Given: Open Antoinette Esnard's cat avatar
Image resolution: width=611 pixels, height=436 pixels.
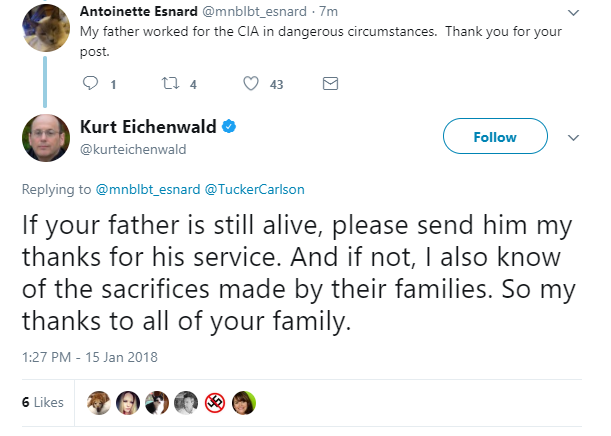Looking at the screenshot, I should pyautogui.click(x=46, y=28).
